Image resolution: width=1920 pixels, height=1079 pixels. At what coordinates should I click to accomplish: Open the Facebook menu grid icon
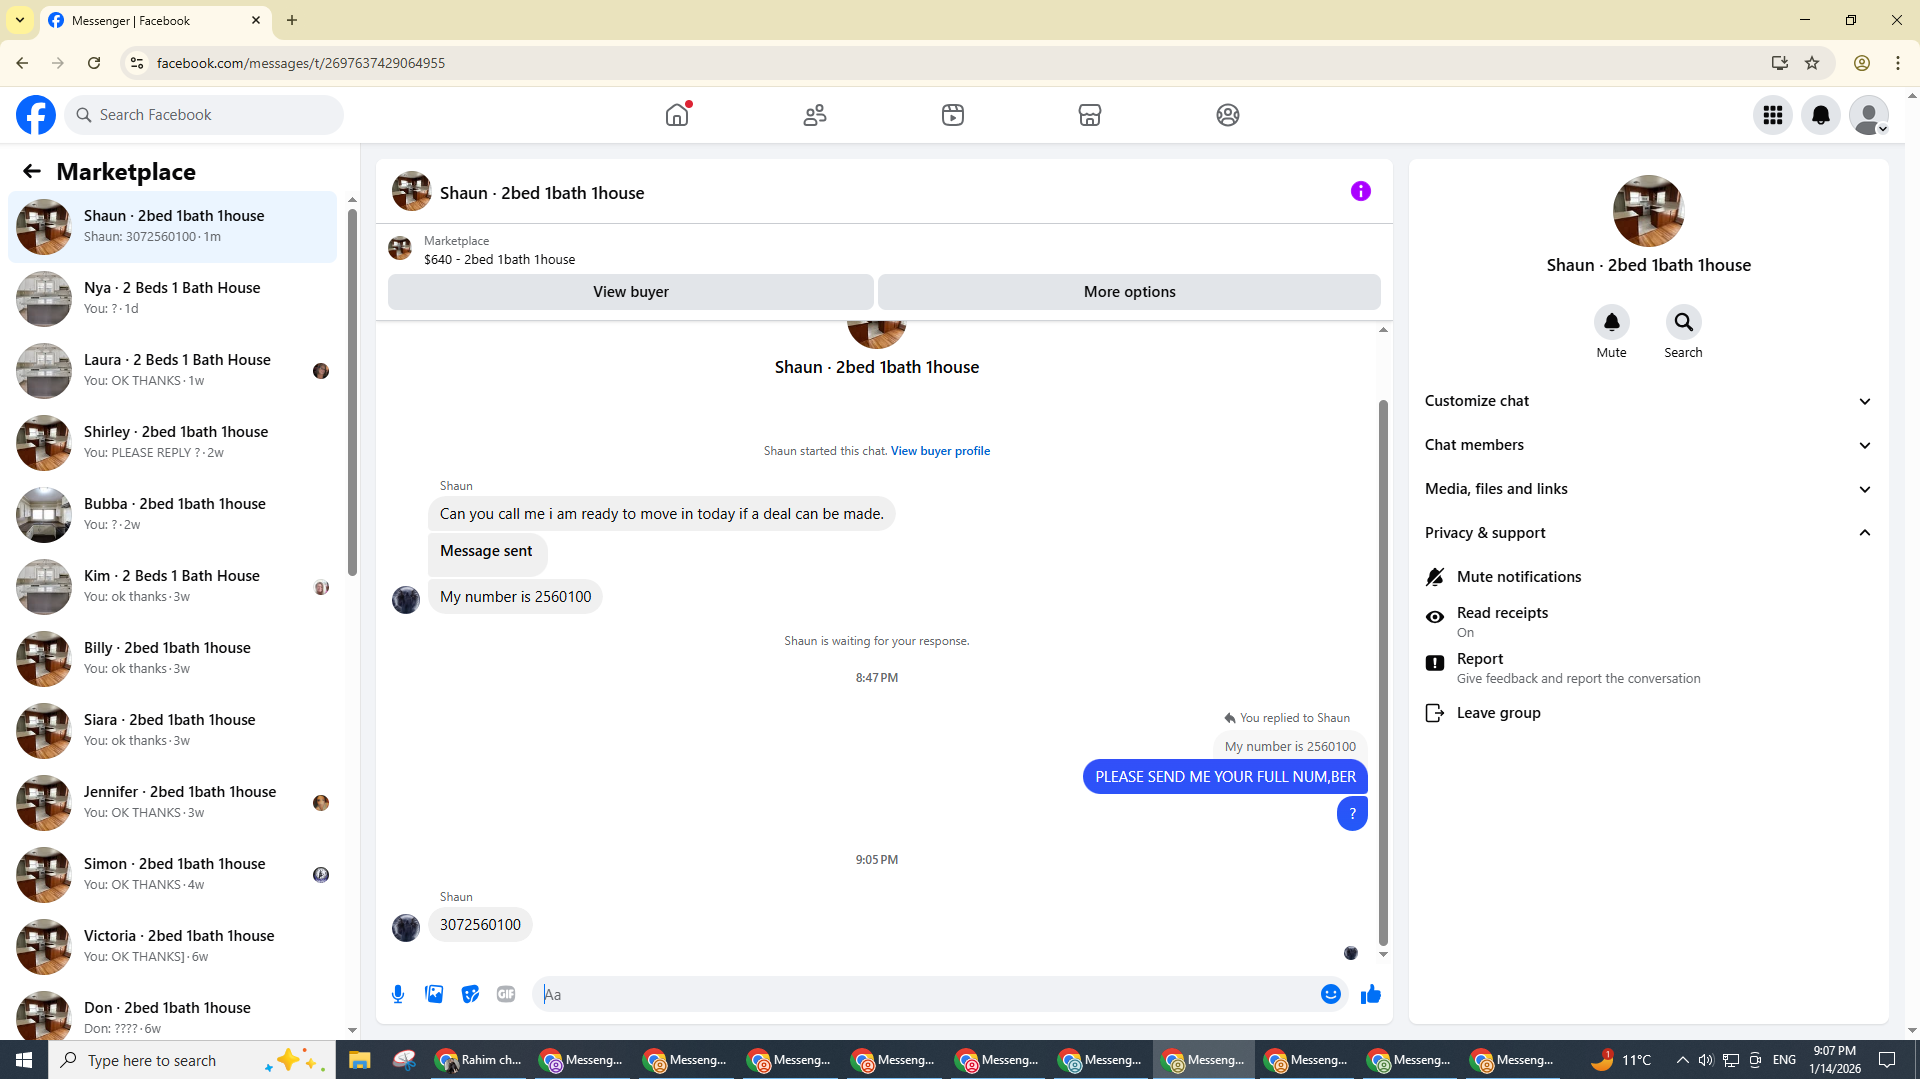coord(1773,115)
